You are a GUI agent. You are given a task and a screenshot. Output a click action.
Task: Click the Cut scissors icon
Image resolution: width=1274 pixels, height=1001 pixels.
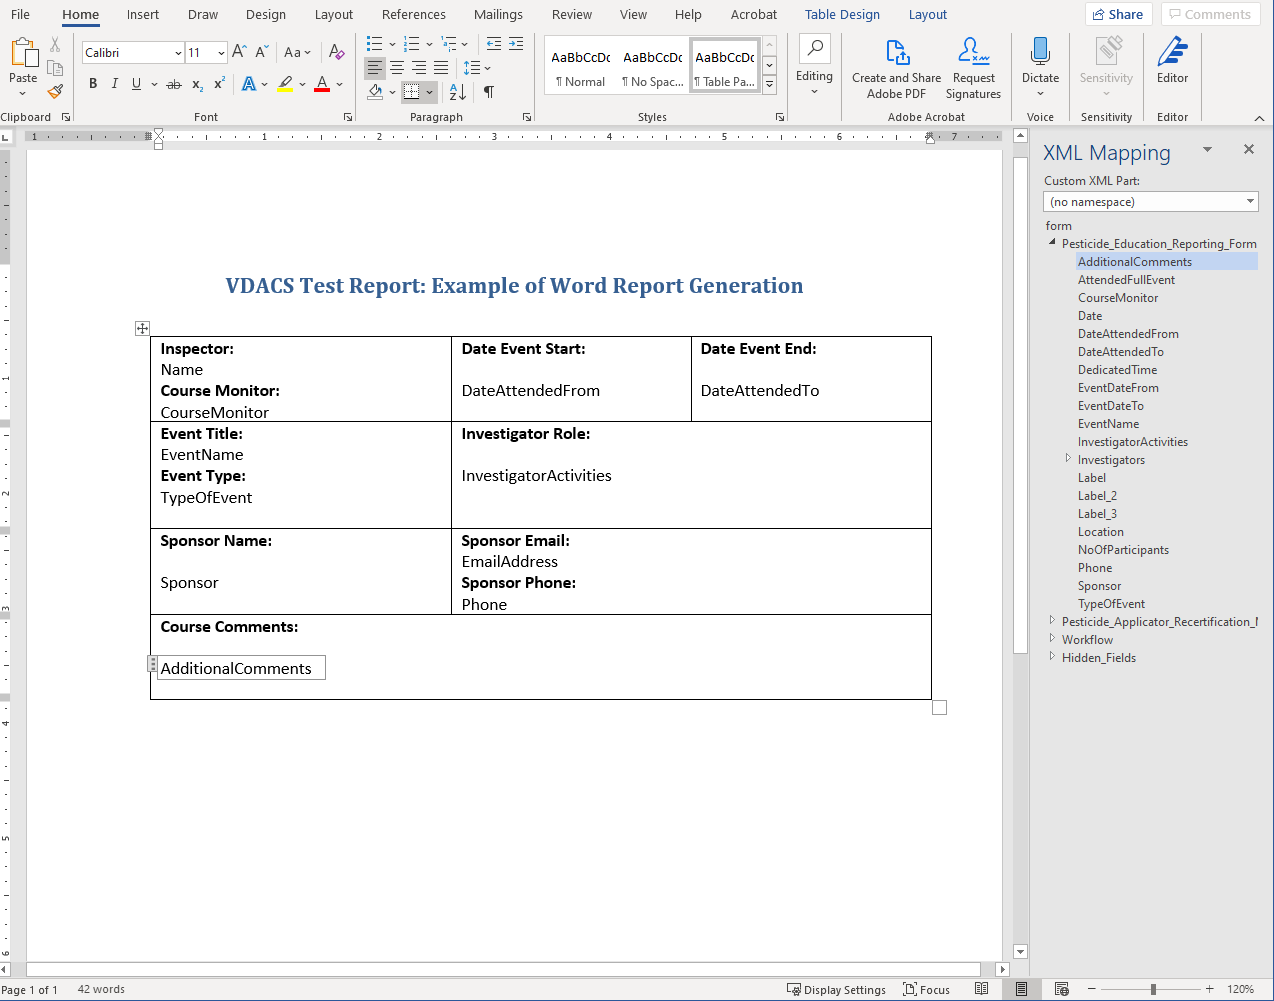55,46
